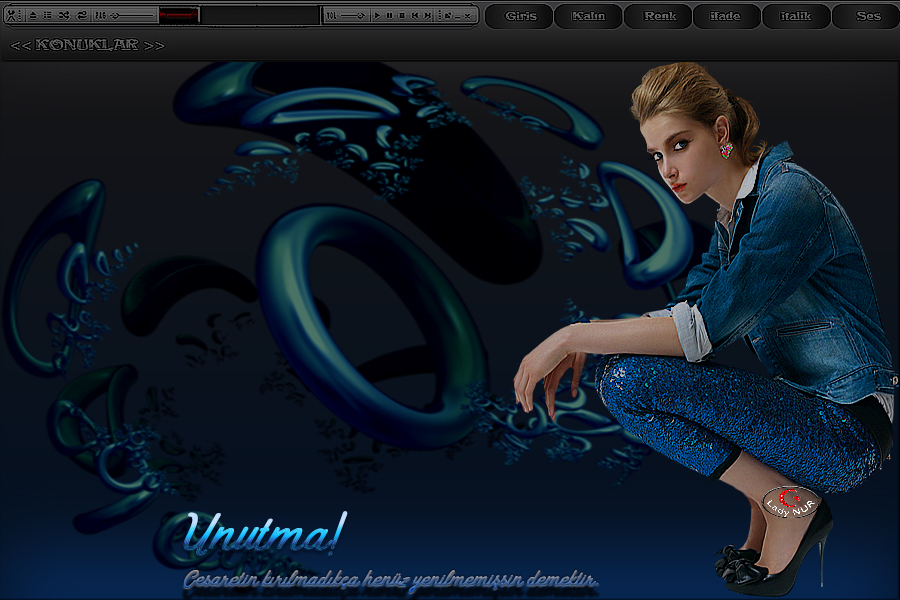Open the Renk color option
This screenshot has width=900, height=600.
coord(659,16)
